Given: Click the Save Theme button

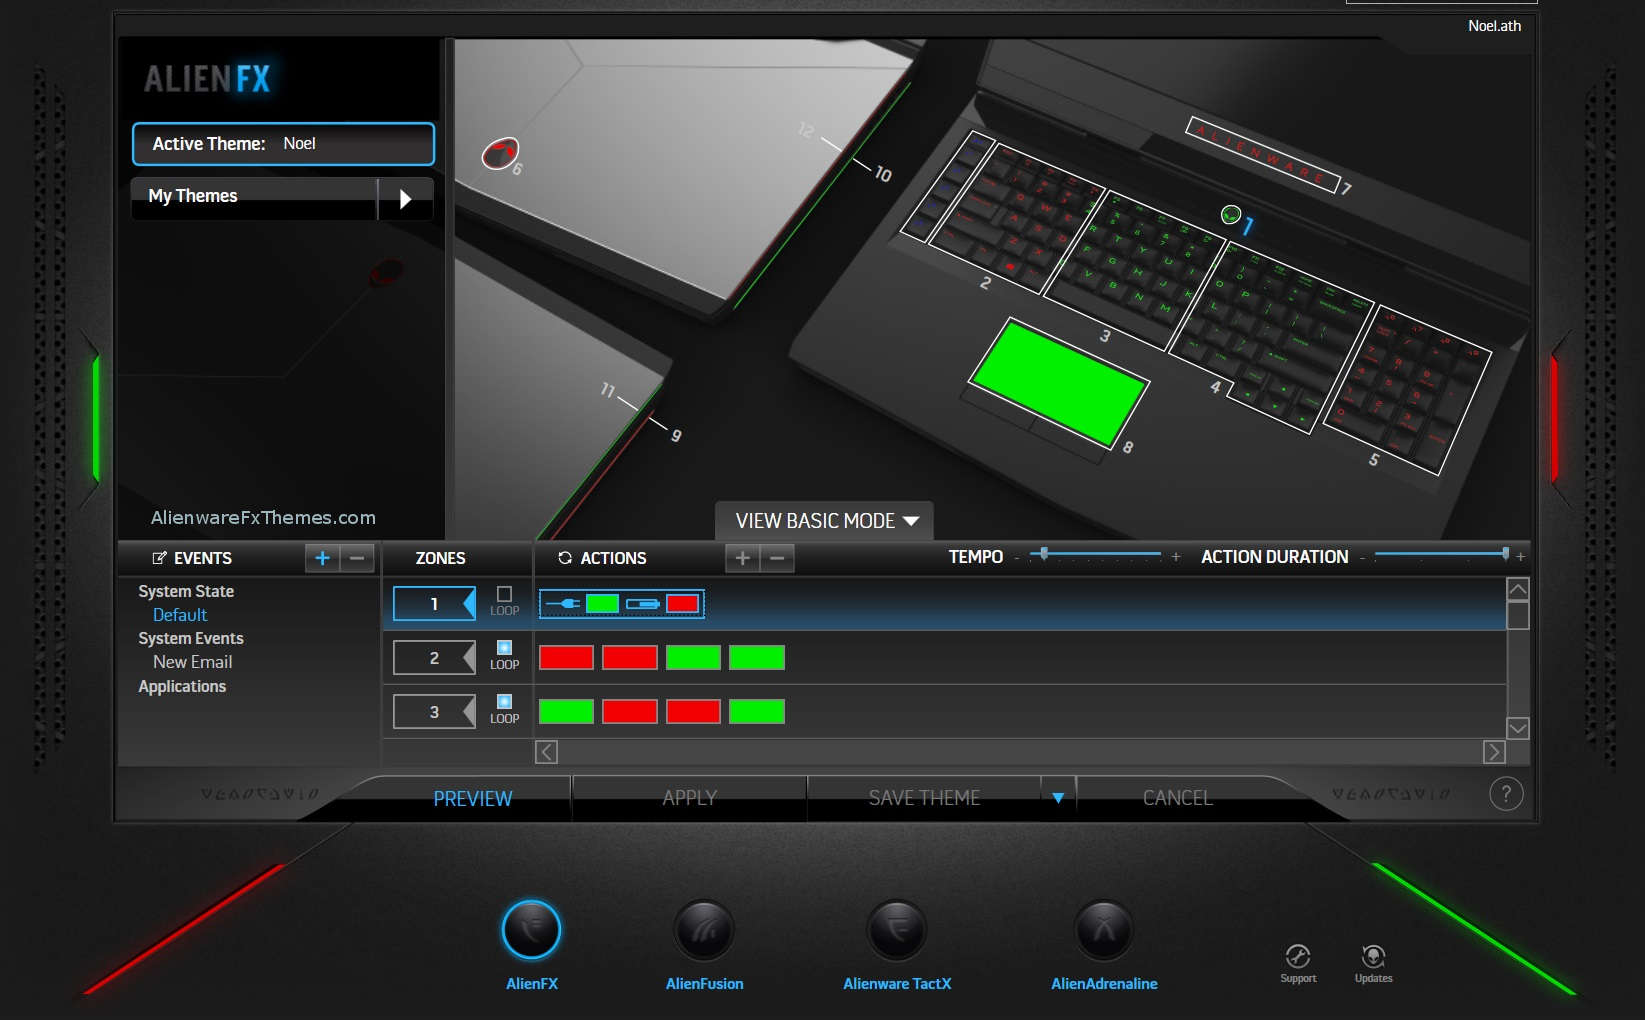Looking at the screenshot, I should click(924, 798).
